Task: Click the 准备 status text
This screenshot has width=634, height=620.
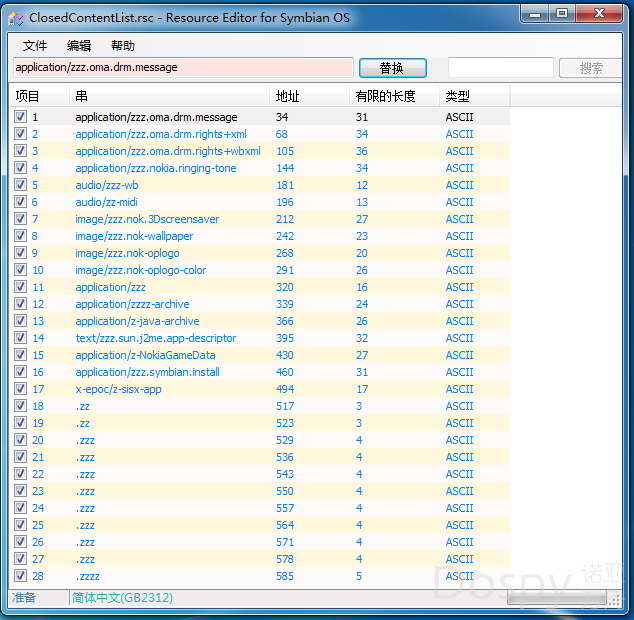Action: click(24, 597)
